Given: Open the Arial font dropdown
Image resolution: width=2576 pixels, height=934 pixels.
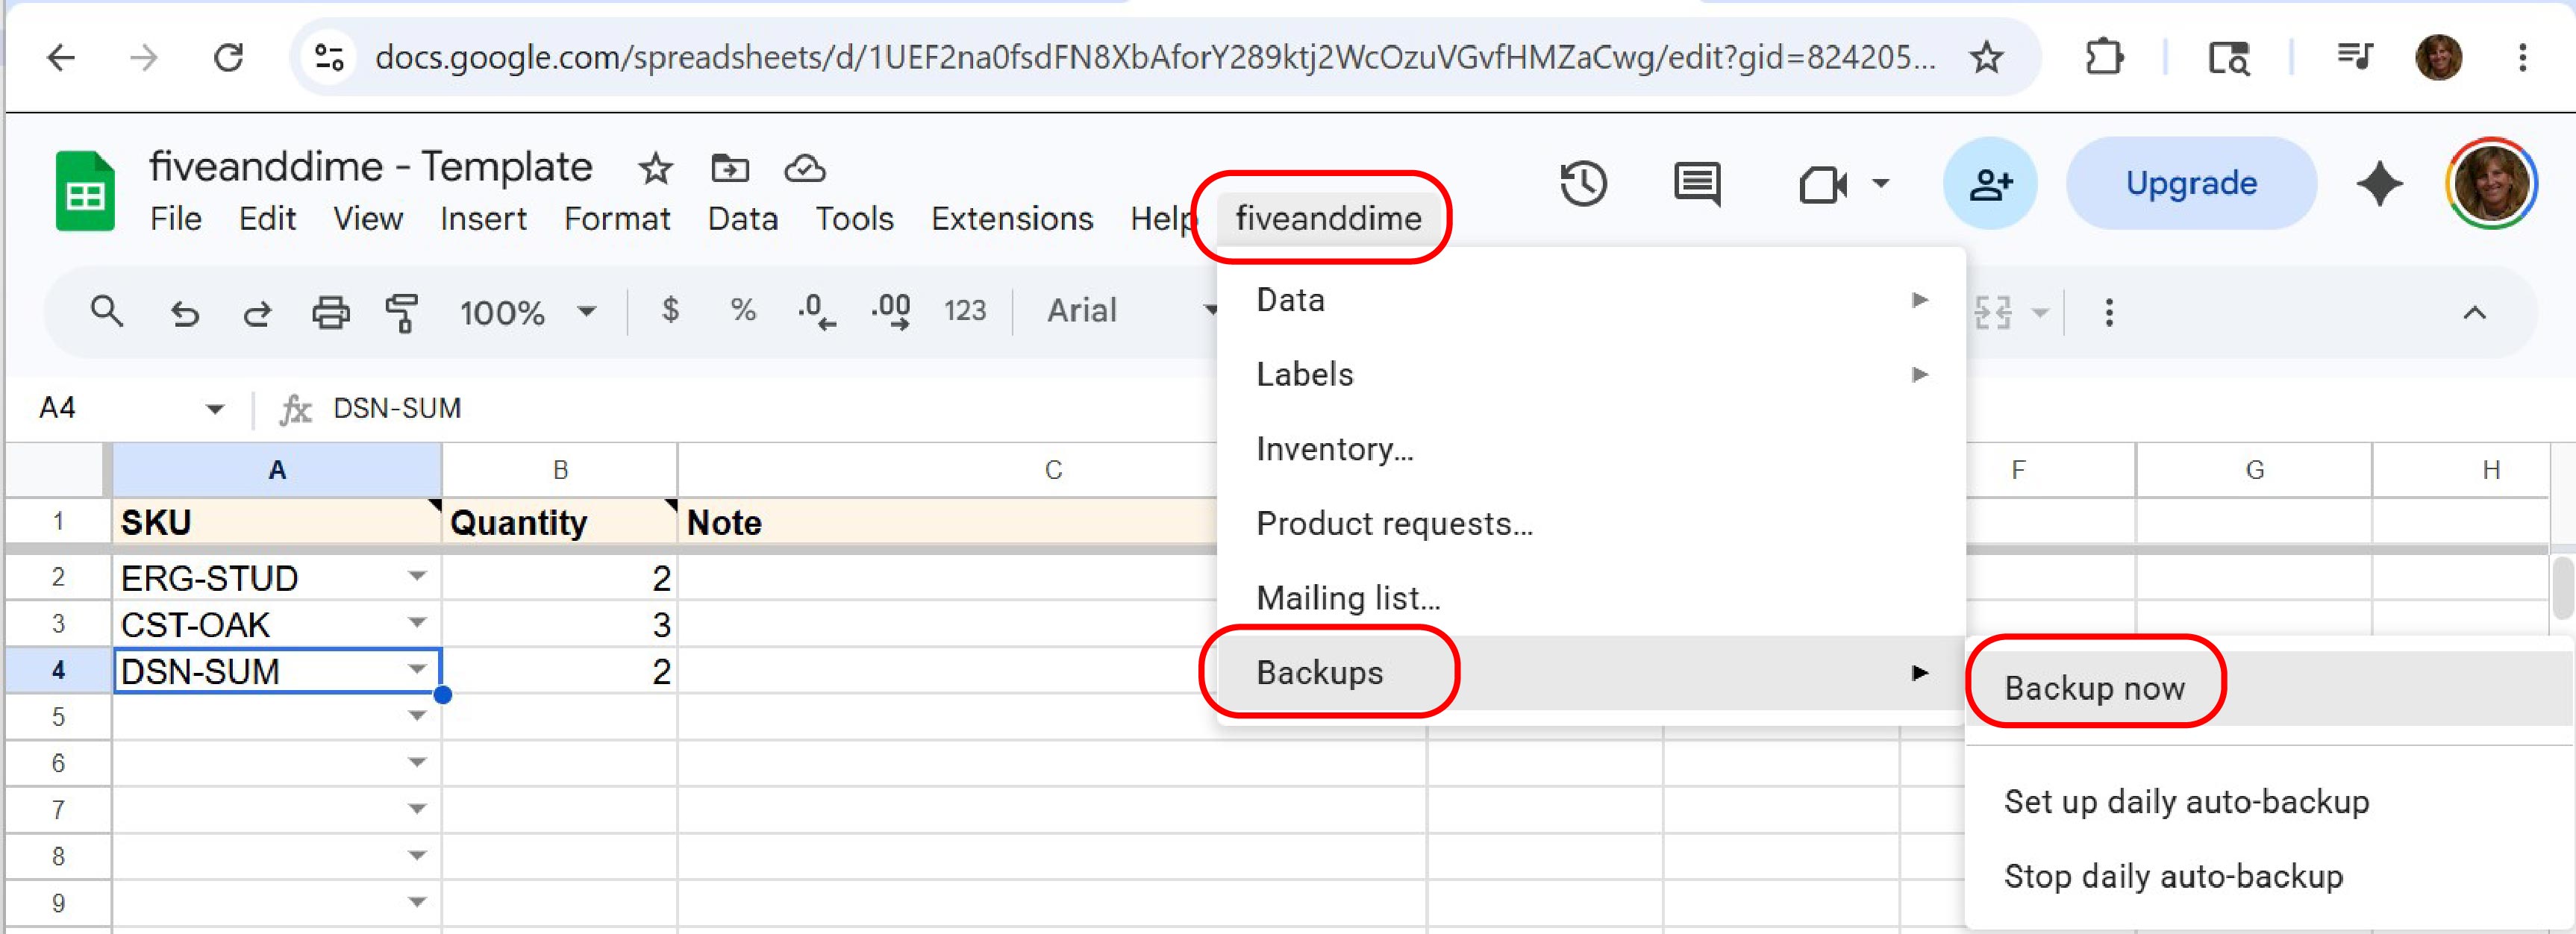Looking at the screenshot, I should pyautogui.click(x=1131, y=311).
